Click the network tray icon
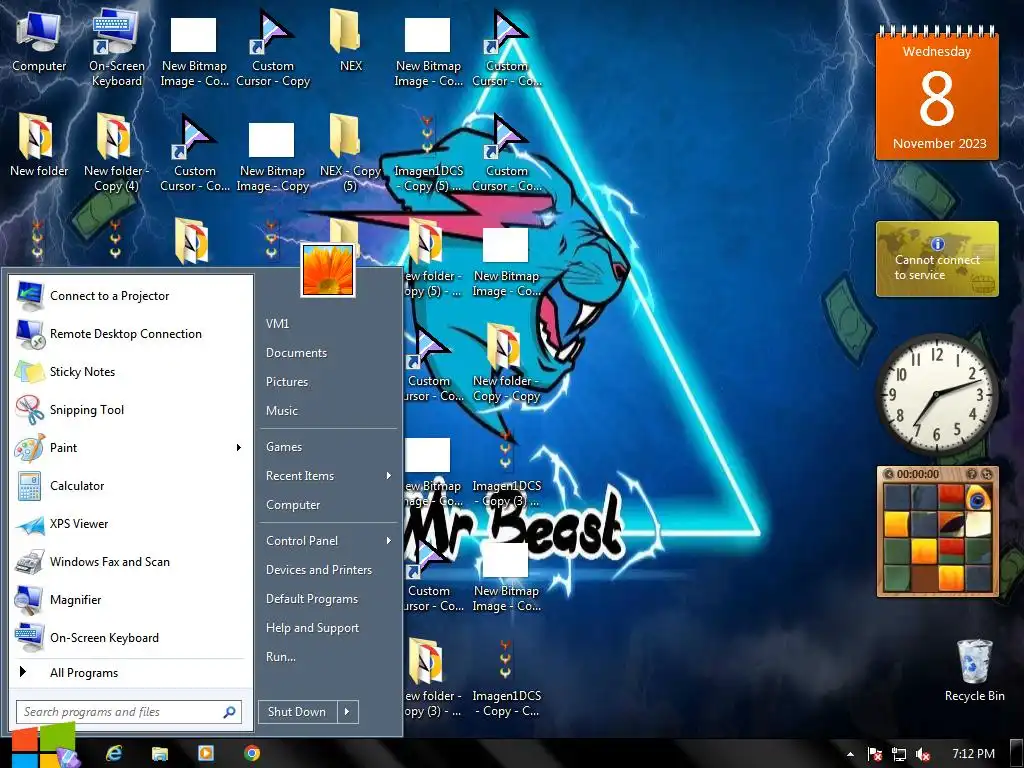Screen dimensions: 1024x768 [899, 754]
